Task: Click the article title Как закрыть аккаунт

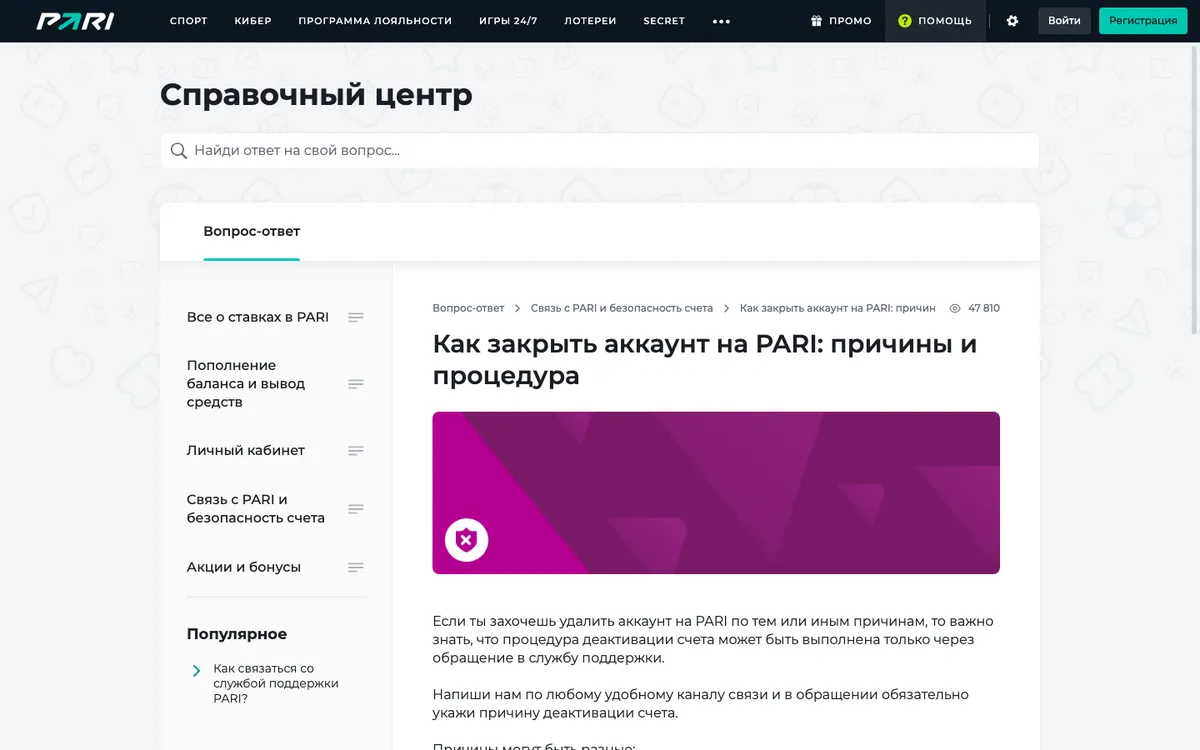Action: 705,359
